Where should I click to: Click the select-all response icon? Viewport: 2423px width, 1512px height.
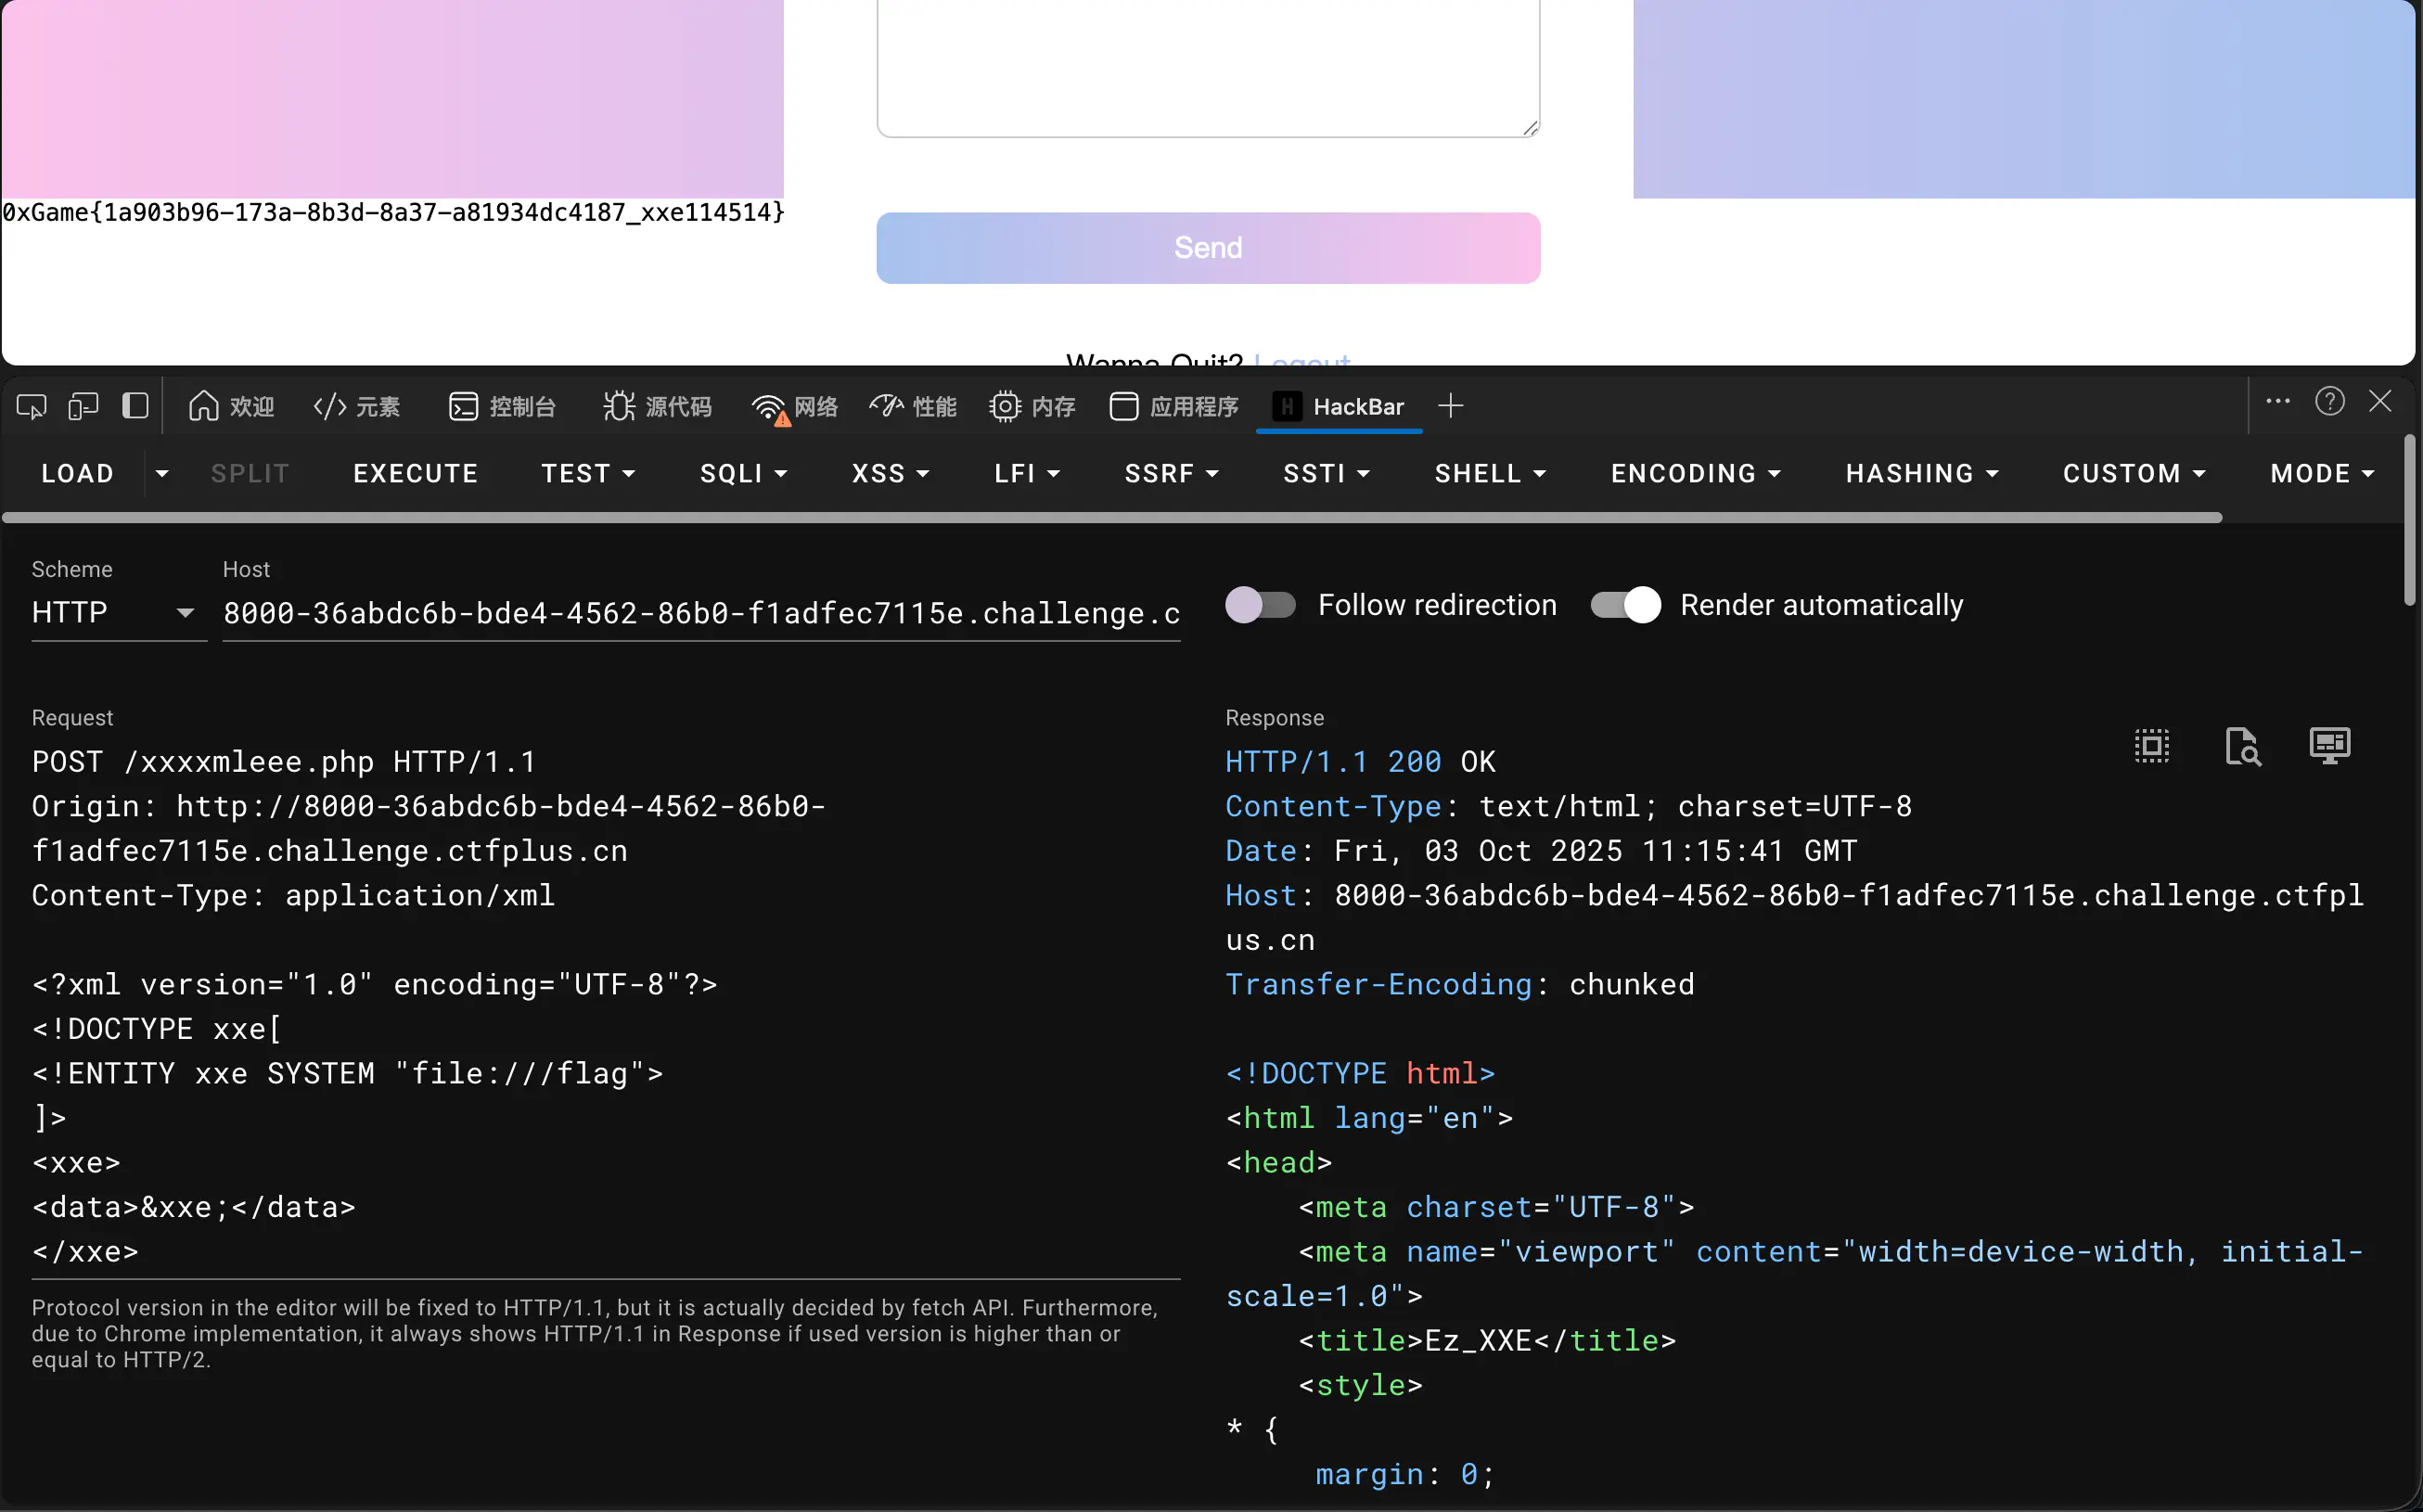tap(2151, 746)
